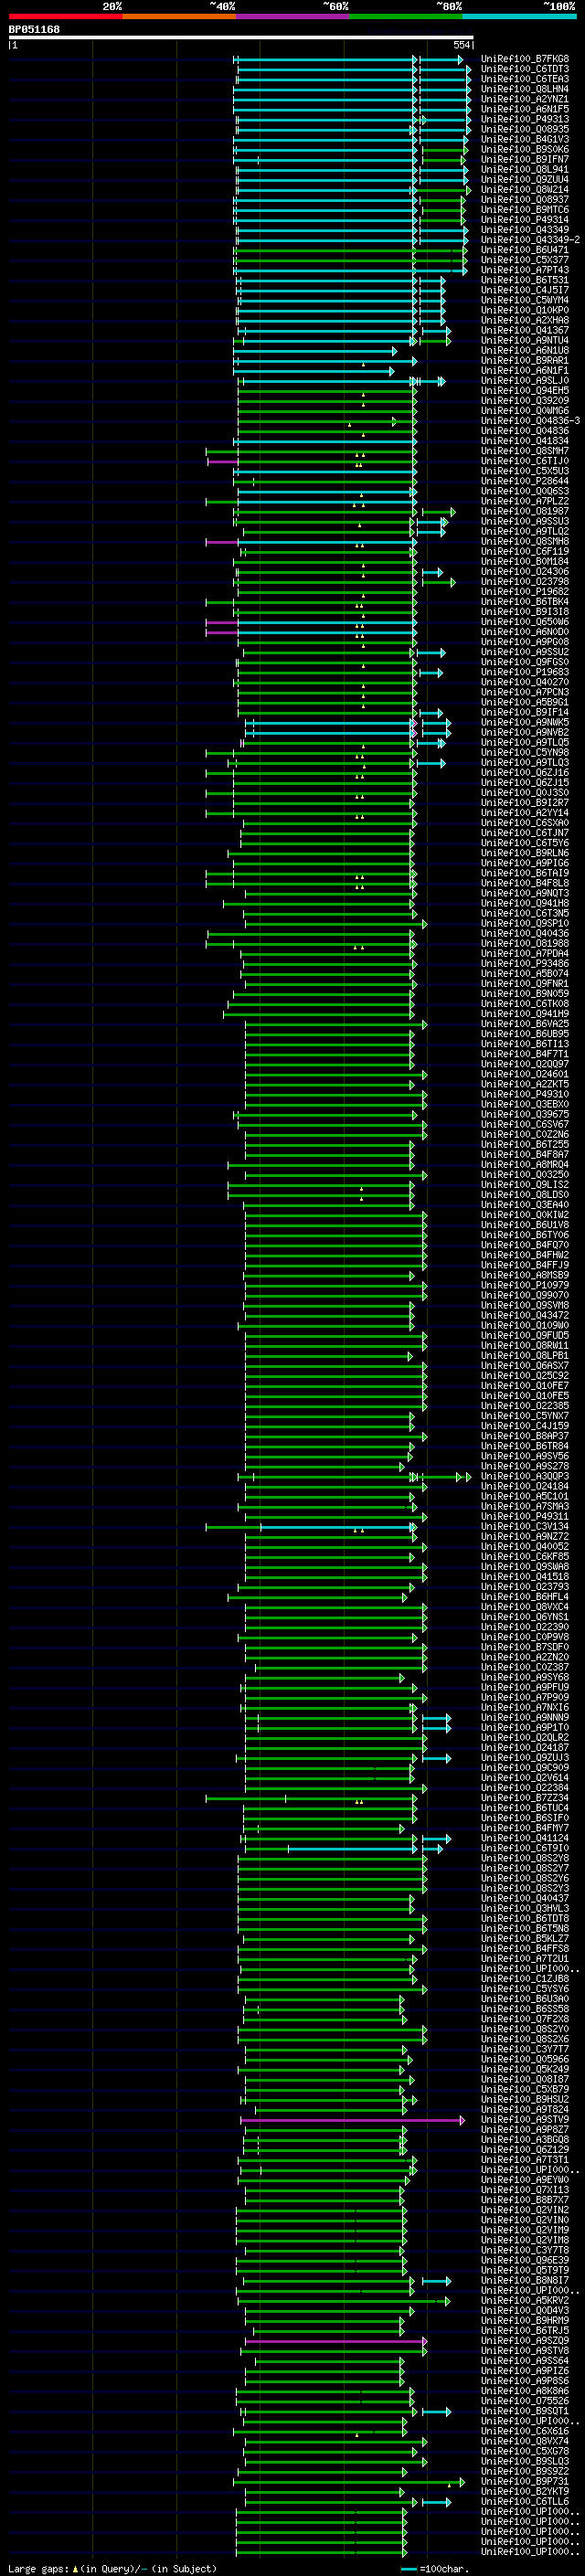Select hit UniRef100_B6U471
Image resolution: width=585 pixels, height=2576 pixels.
(x=525, y=250)
